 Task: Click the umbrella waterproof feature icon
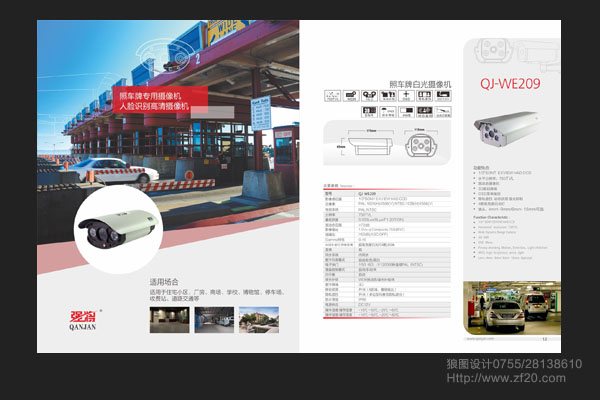pos(388,112)
